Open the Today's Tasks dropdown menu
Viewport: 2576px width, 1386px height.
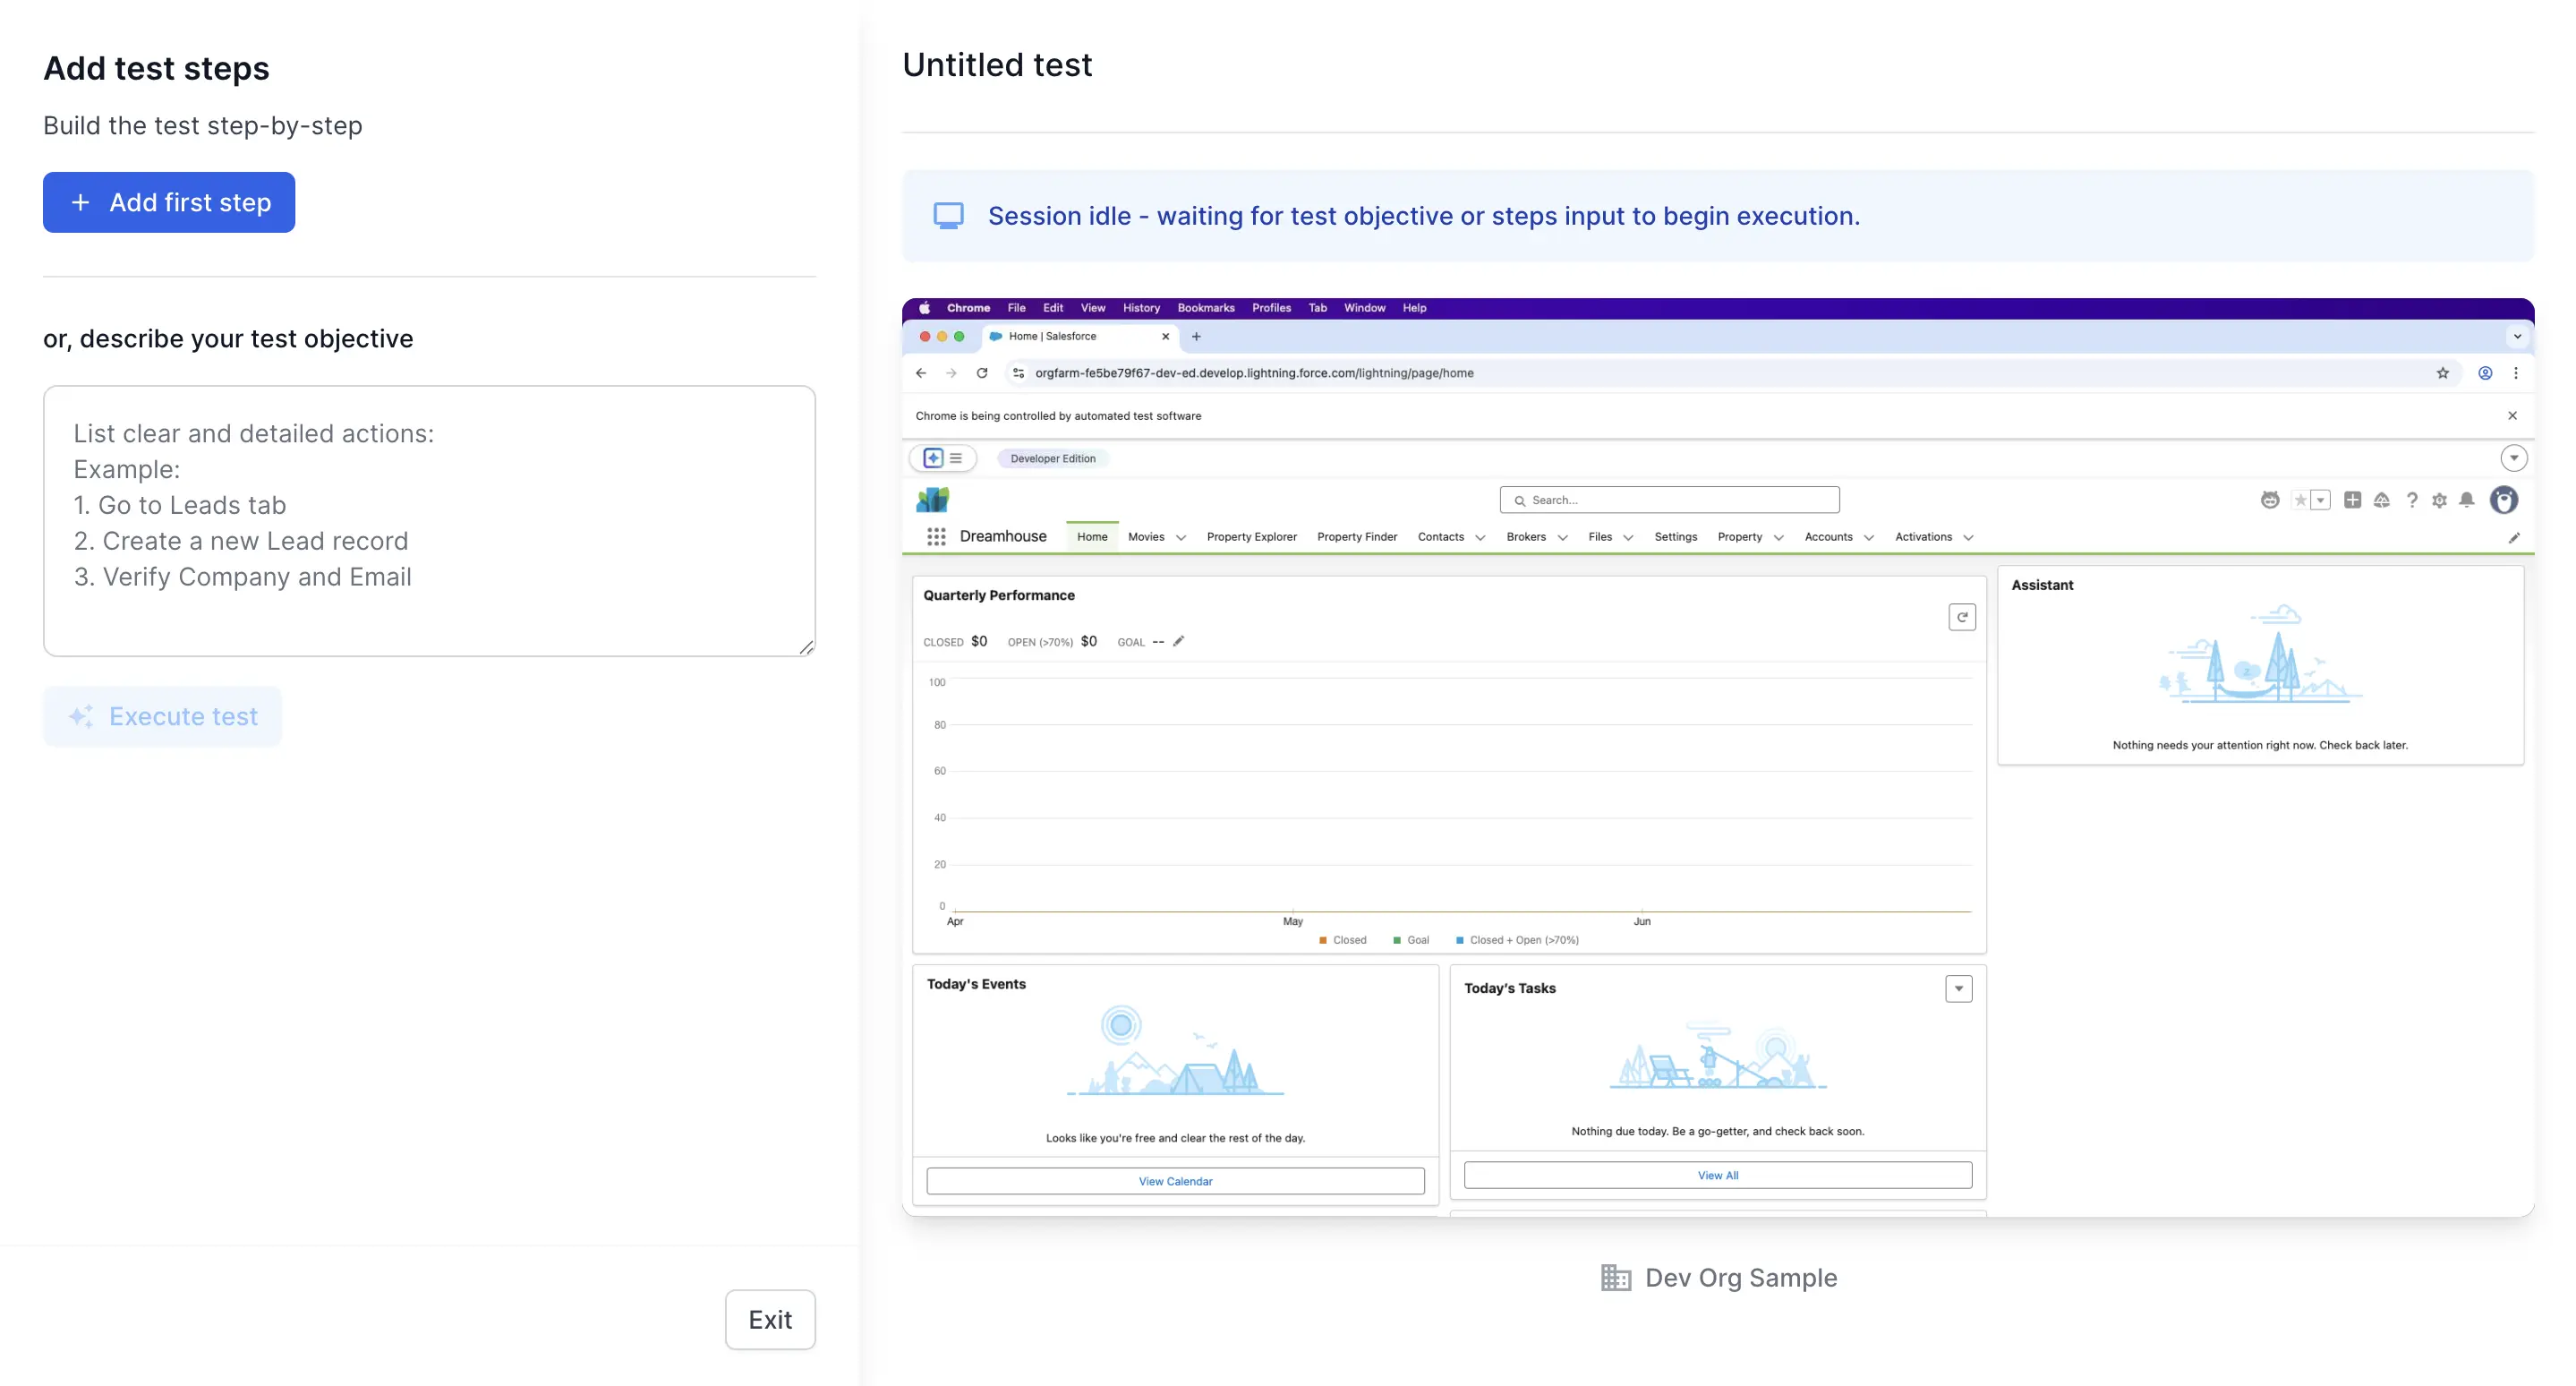pos(1959,989)
